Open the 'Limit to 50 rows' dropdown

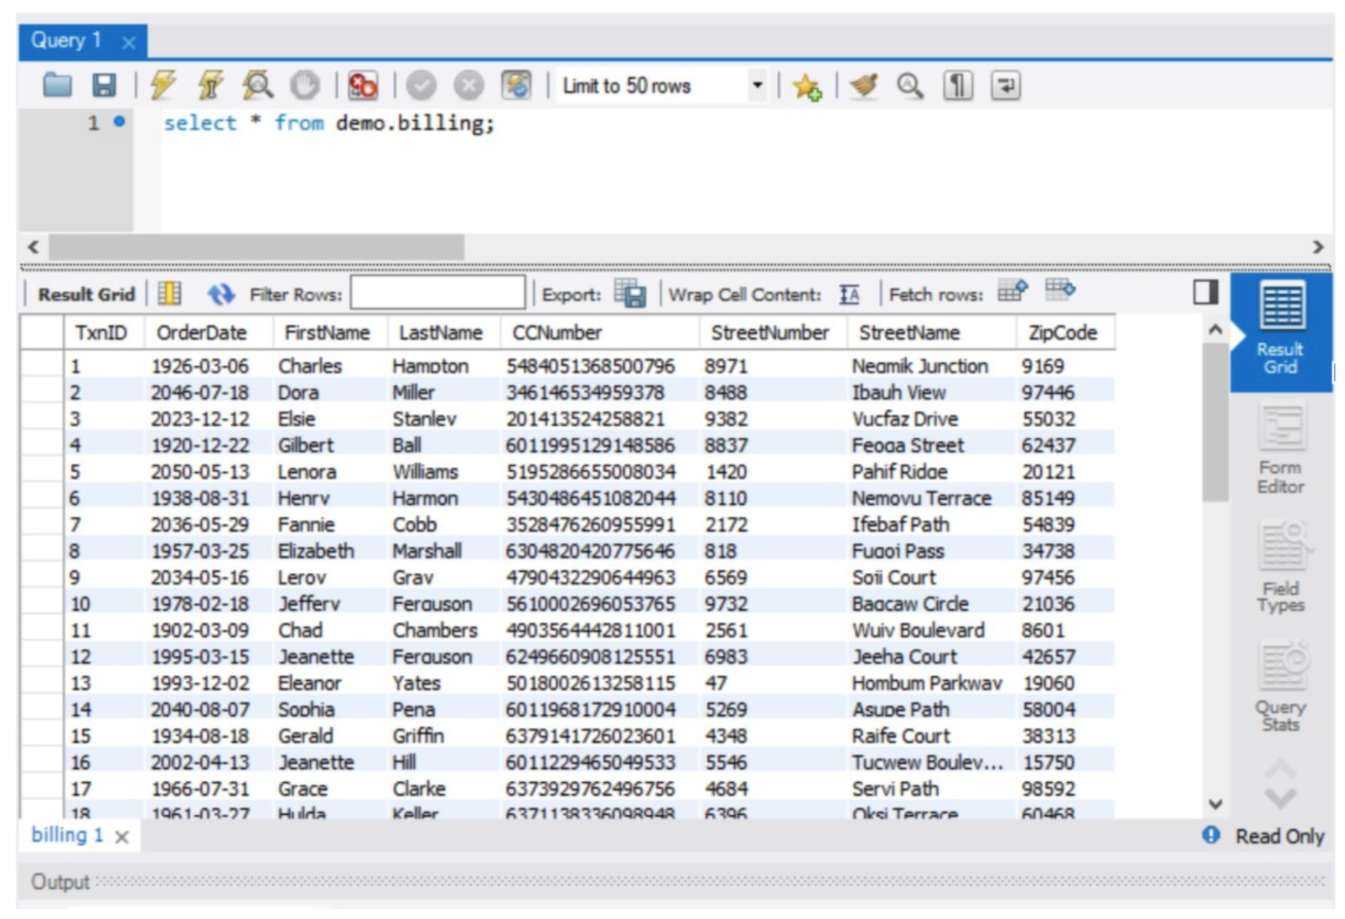pos(757,86)
